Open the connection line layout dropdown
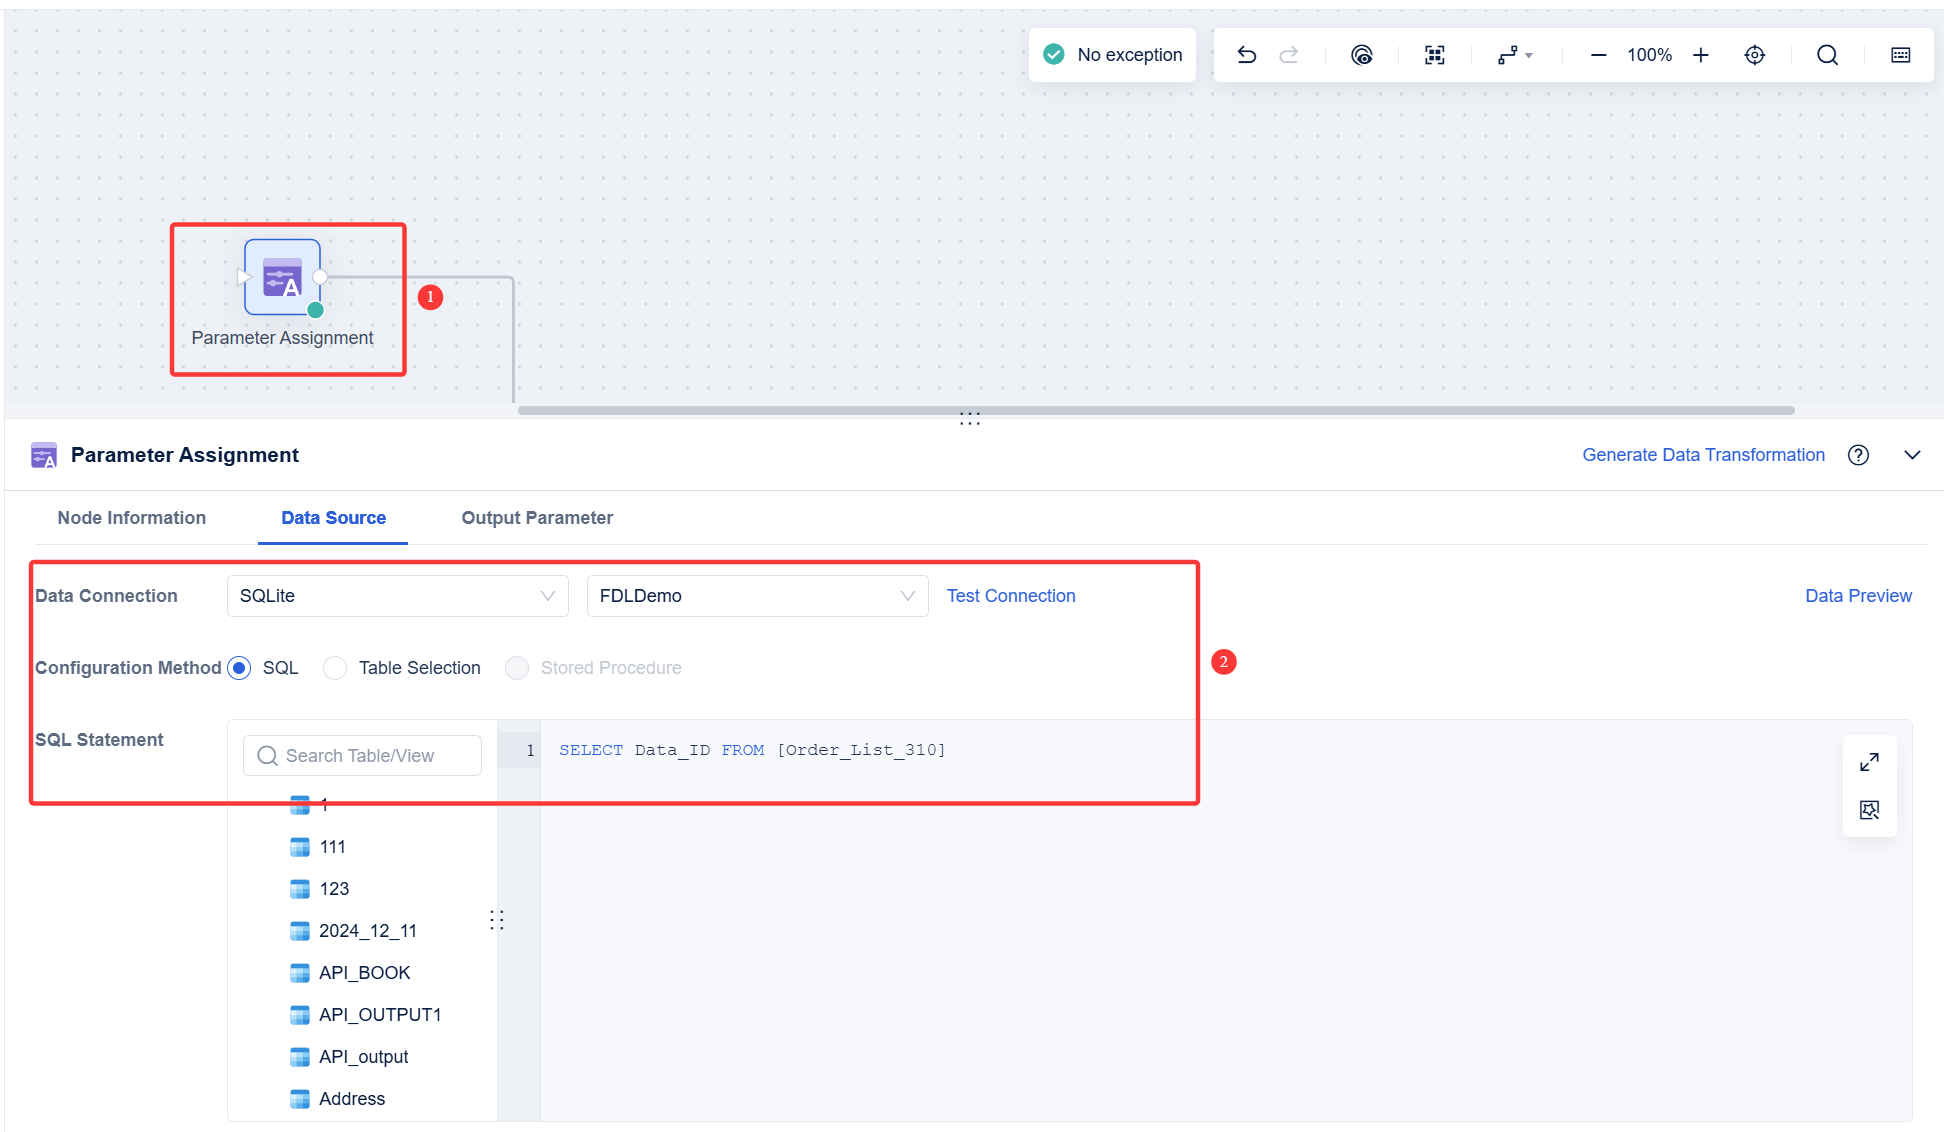The width and height of the screenshot is (1944, 1132). click(1514, 55)
